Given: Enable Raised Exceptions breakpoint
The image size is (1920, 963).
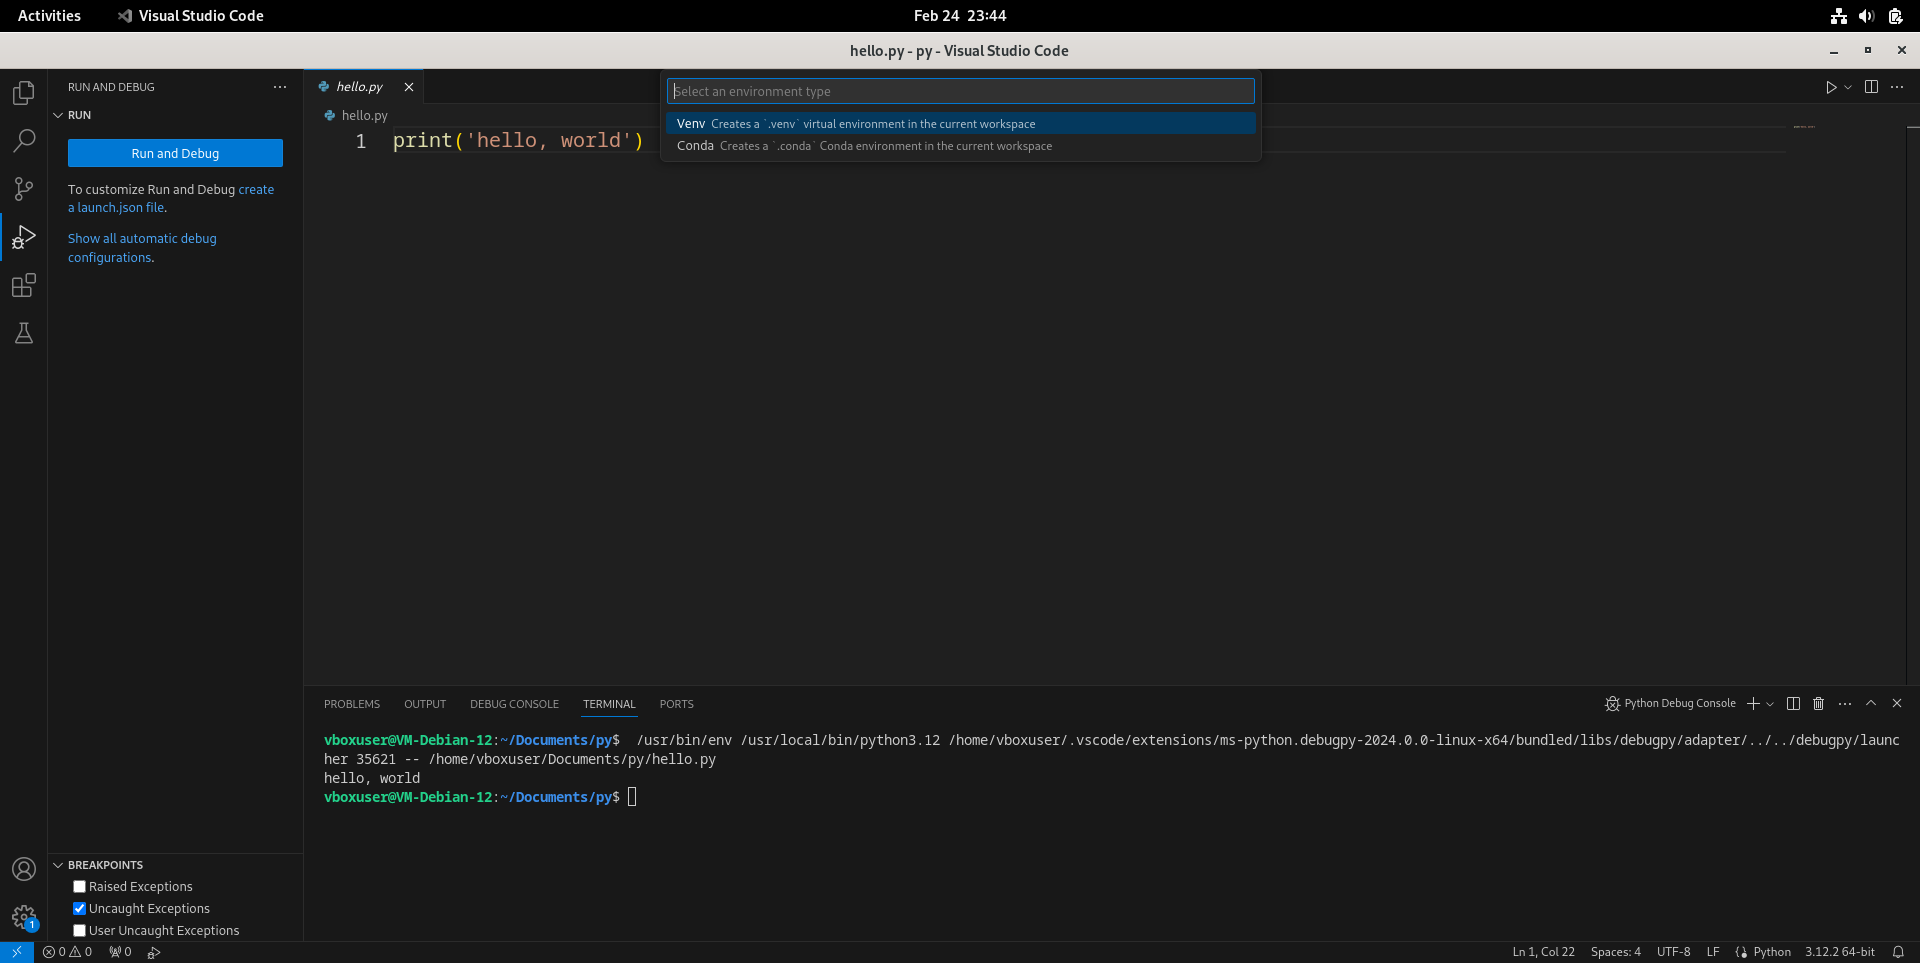Looking at the screenshot, I should pos(79,886).
